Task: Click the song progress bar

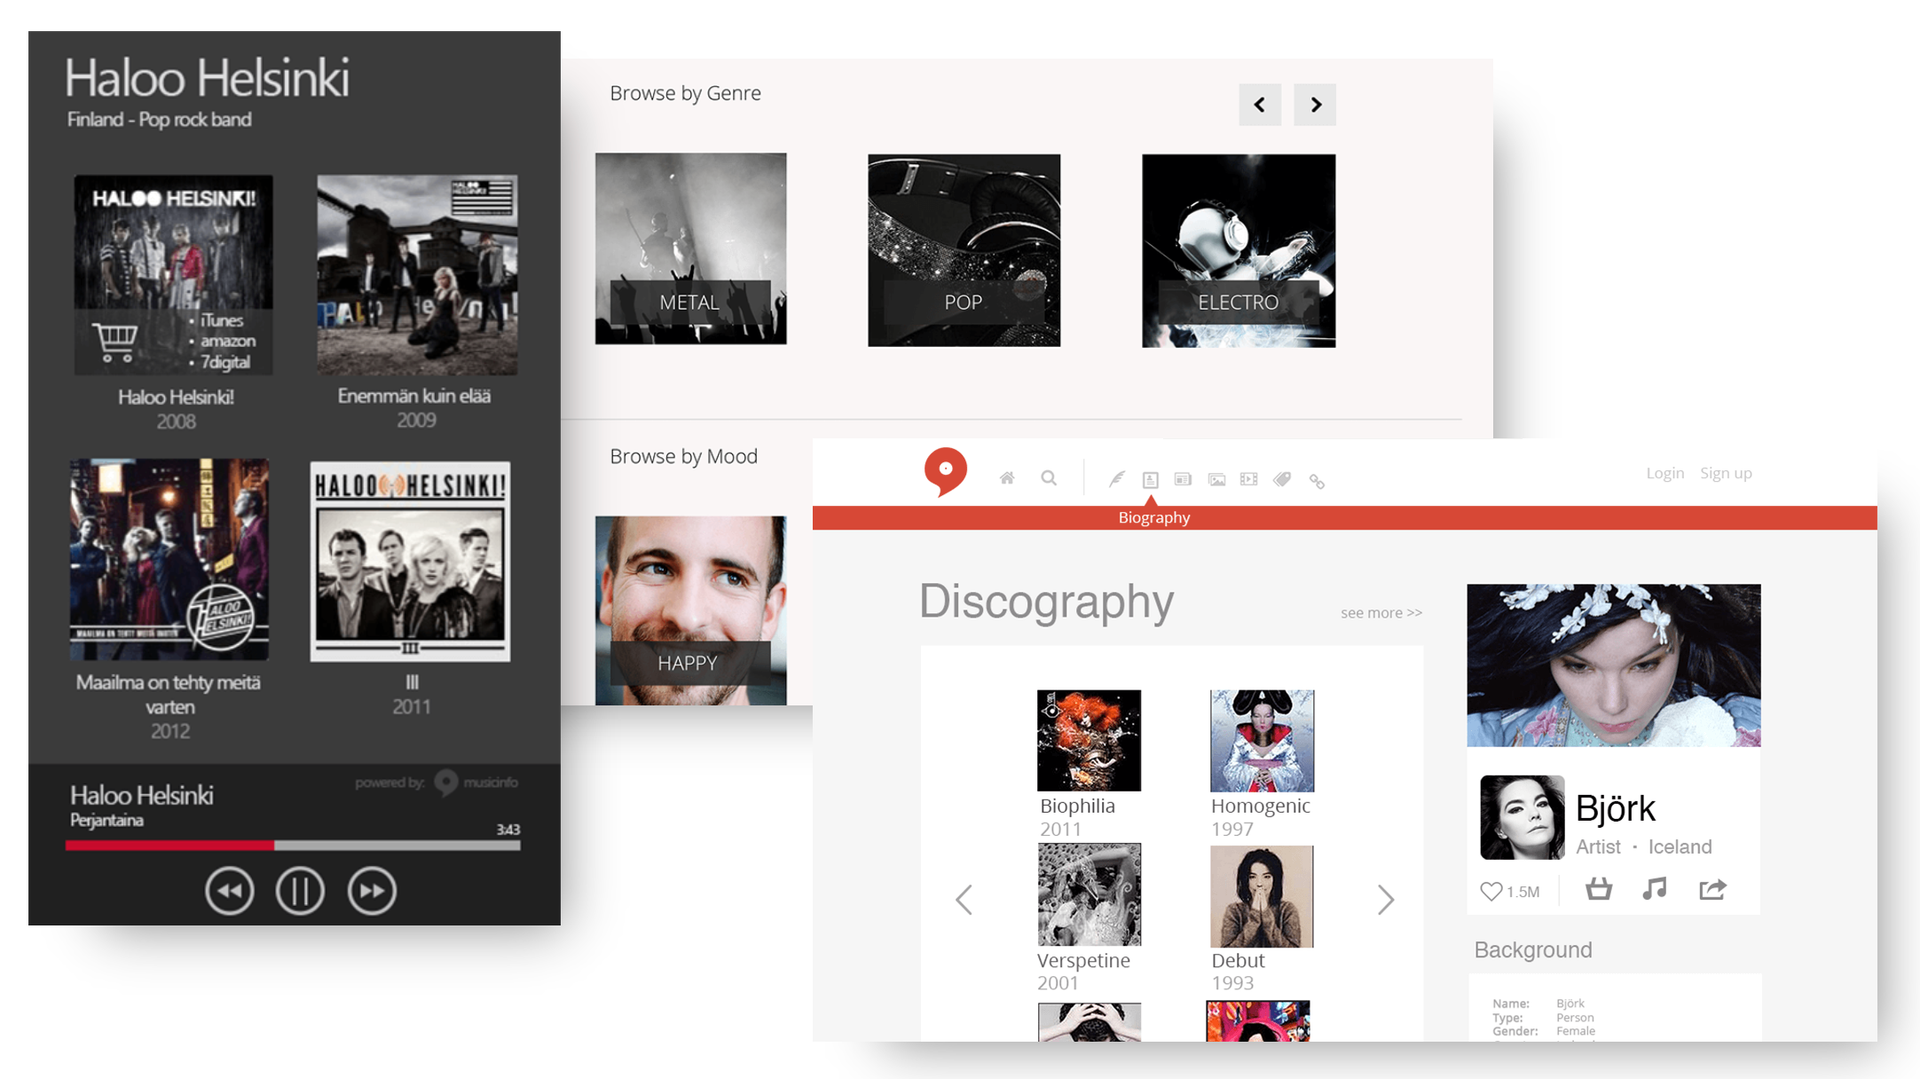Action: click(x=290, y=845)
